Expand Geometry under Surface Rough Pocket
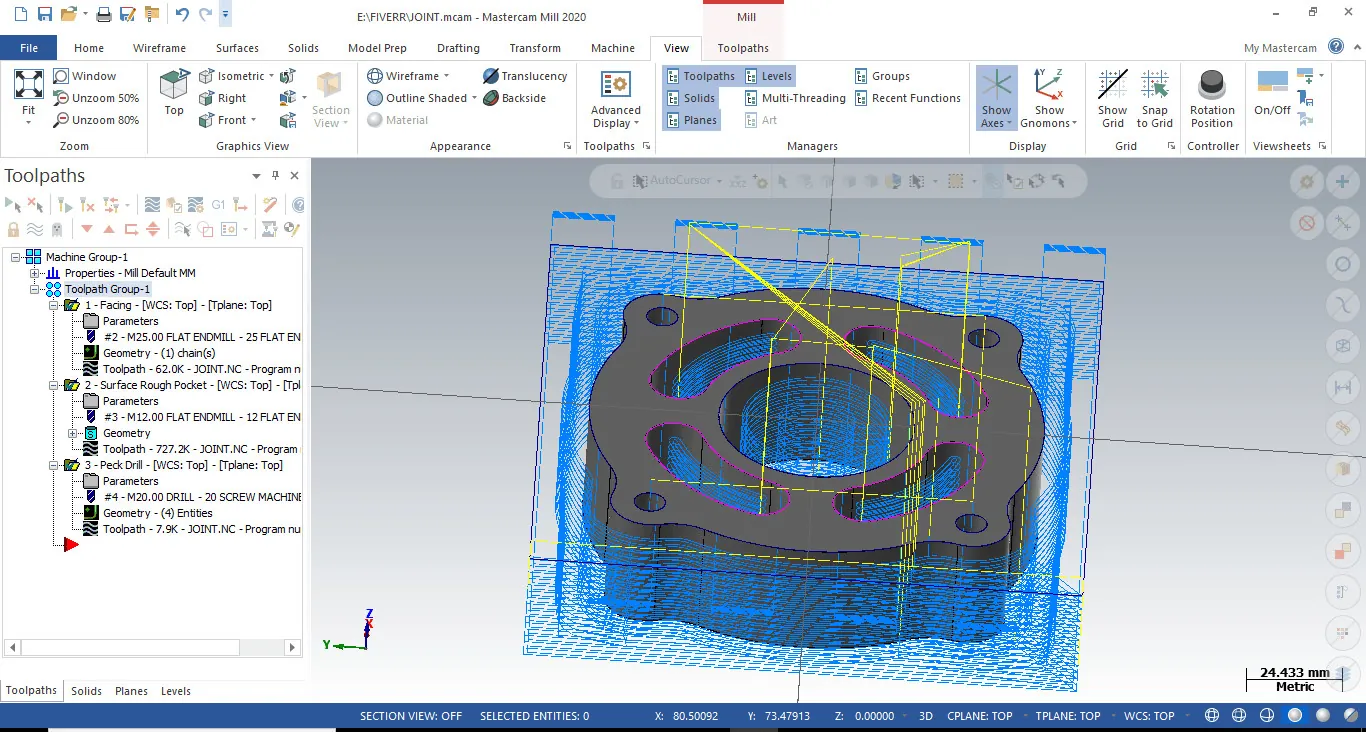 coord(73,433)
